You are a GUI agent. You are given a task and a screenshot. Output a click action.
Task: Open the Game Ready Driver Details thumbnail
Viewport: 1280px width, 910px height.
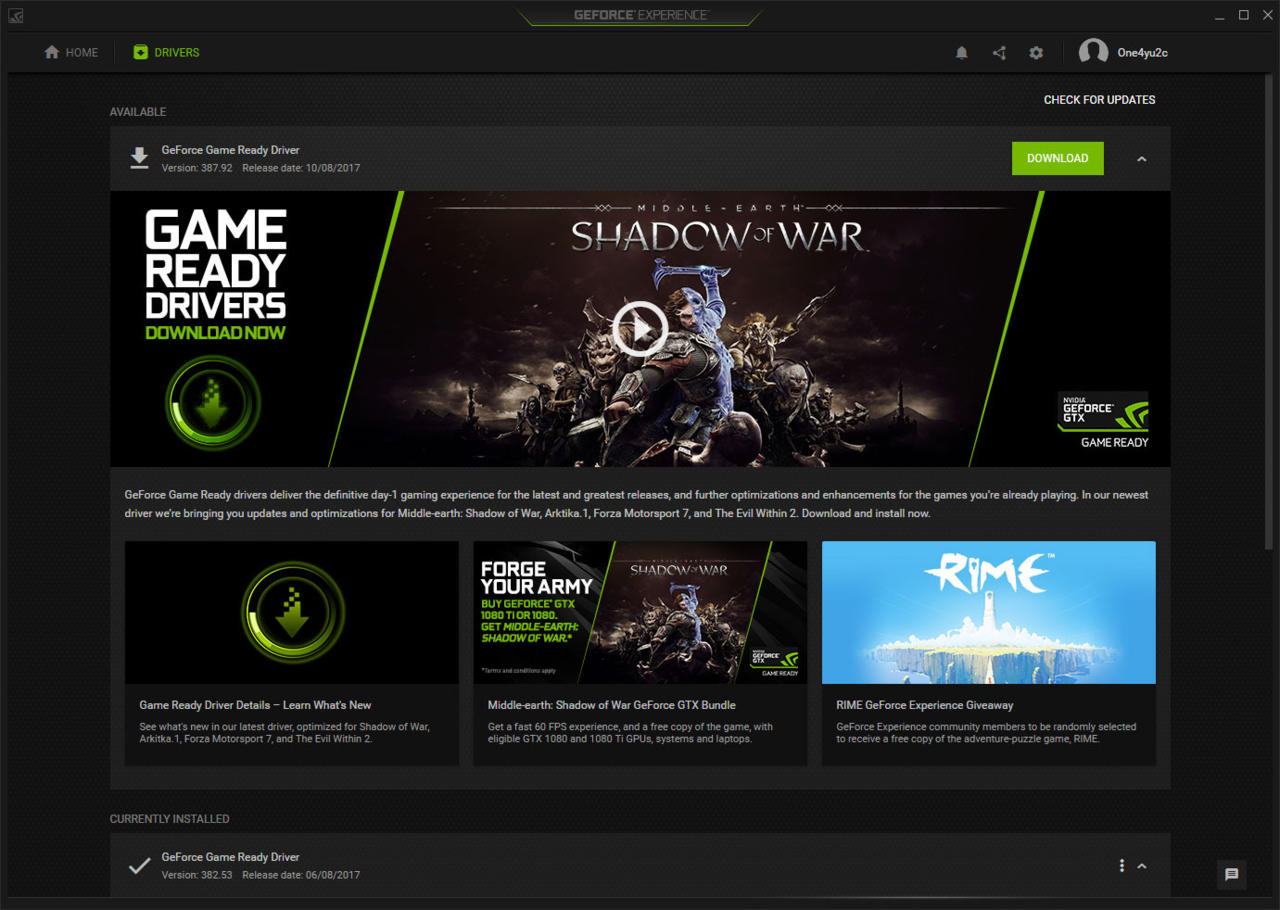(x=292, y=612)
